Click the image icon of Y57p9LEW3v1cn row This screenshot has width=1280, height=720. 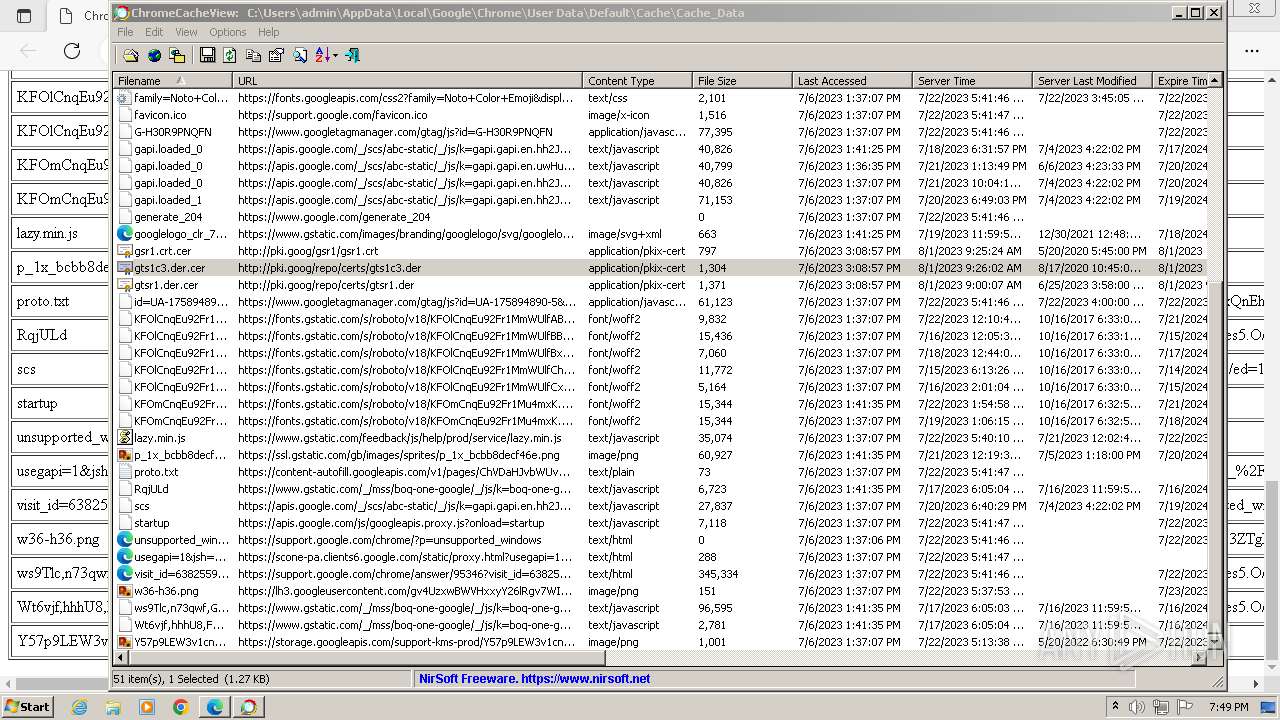pyautogui.click(x=125, y=642)
